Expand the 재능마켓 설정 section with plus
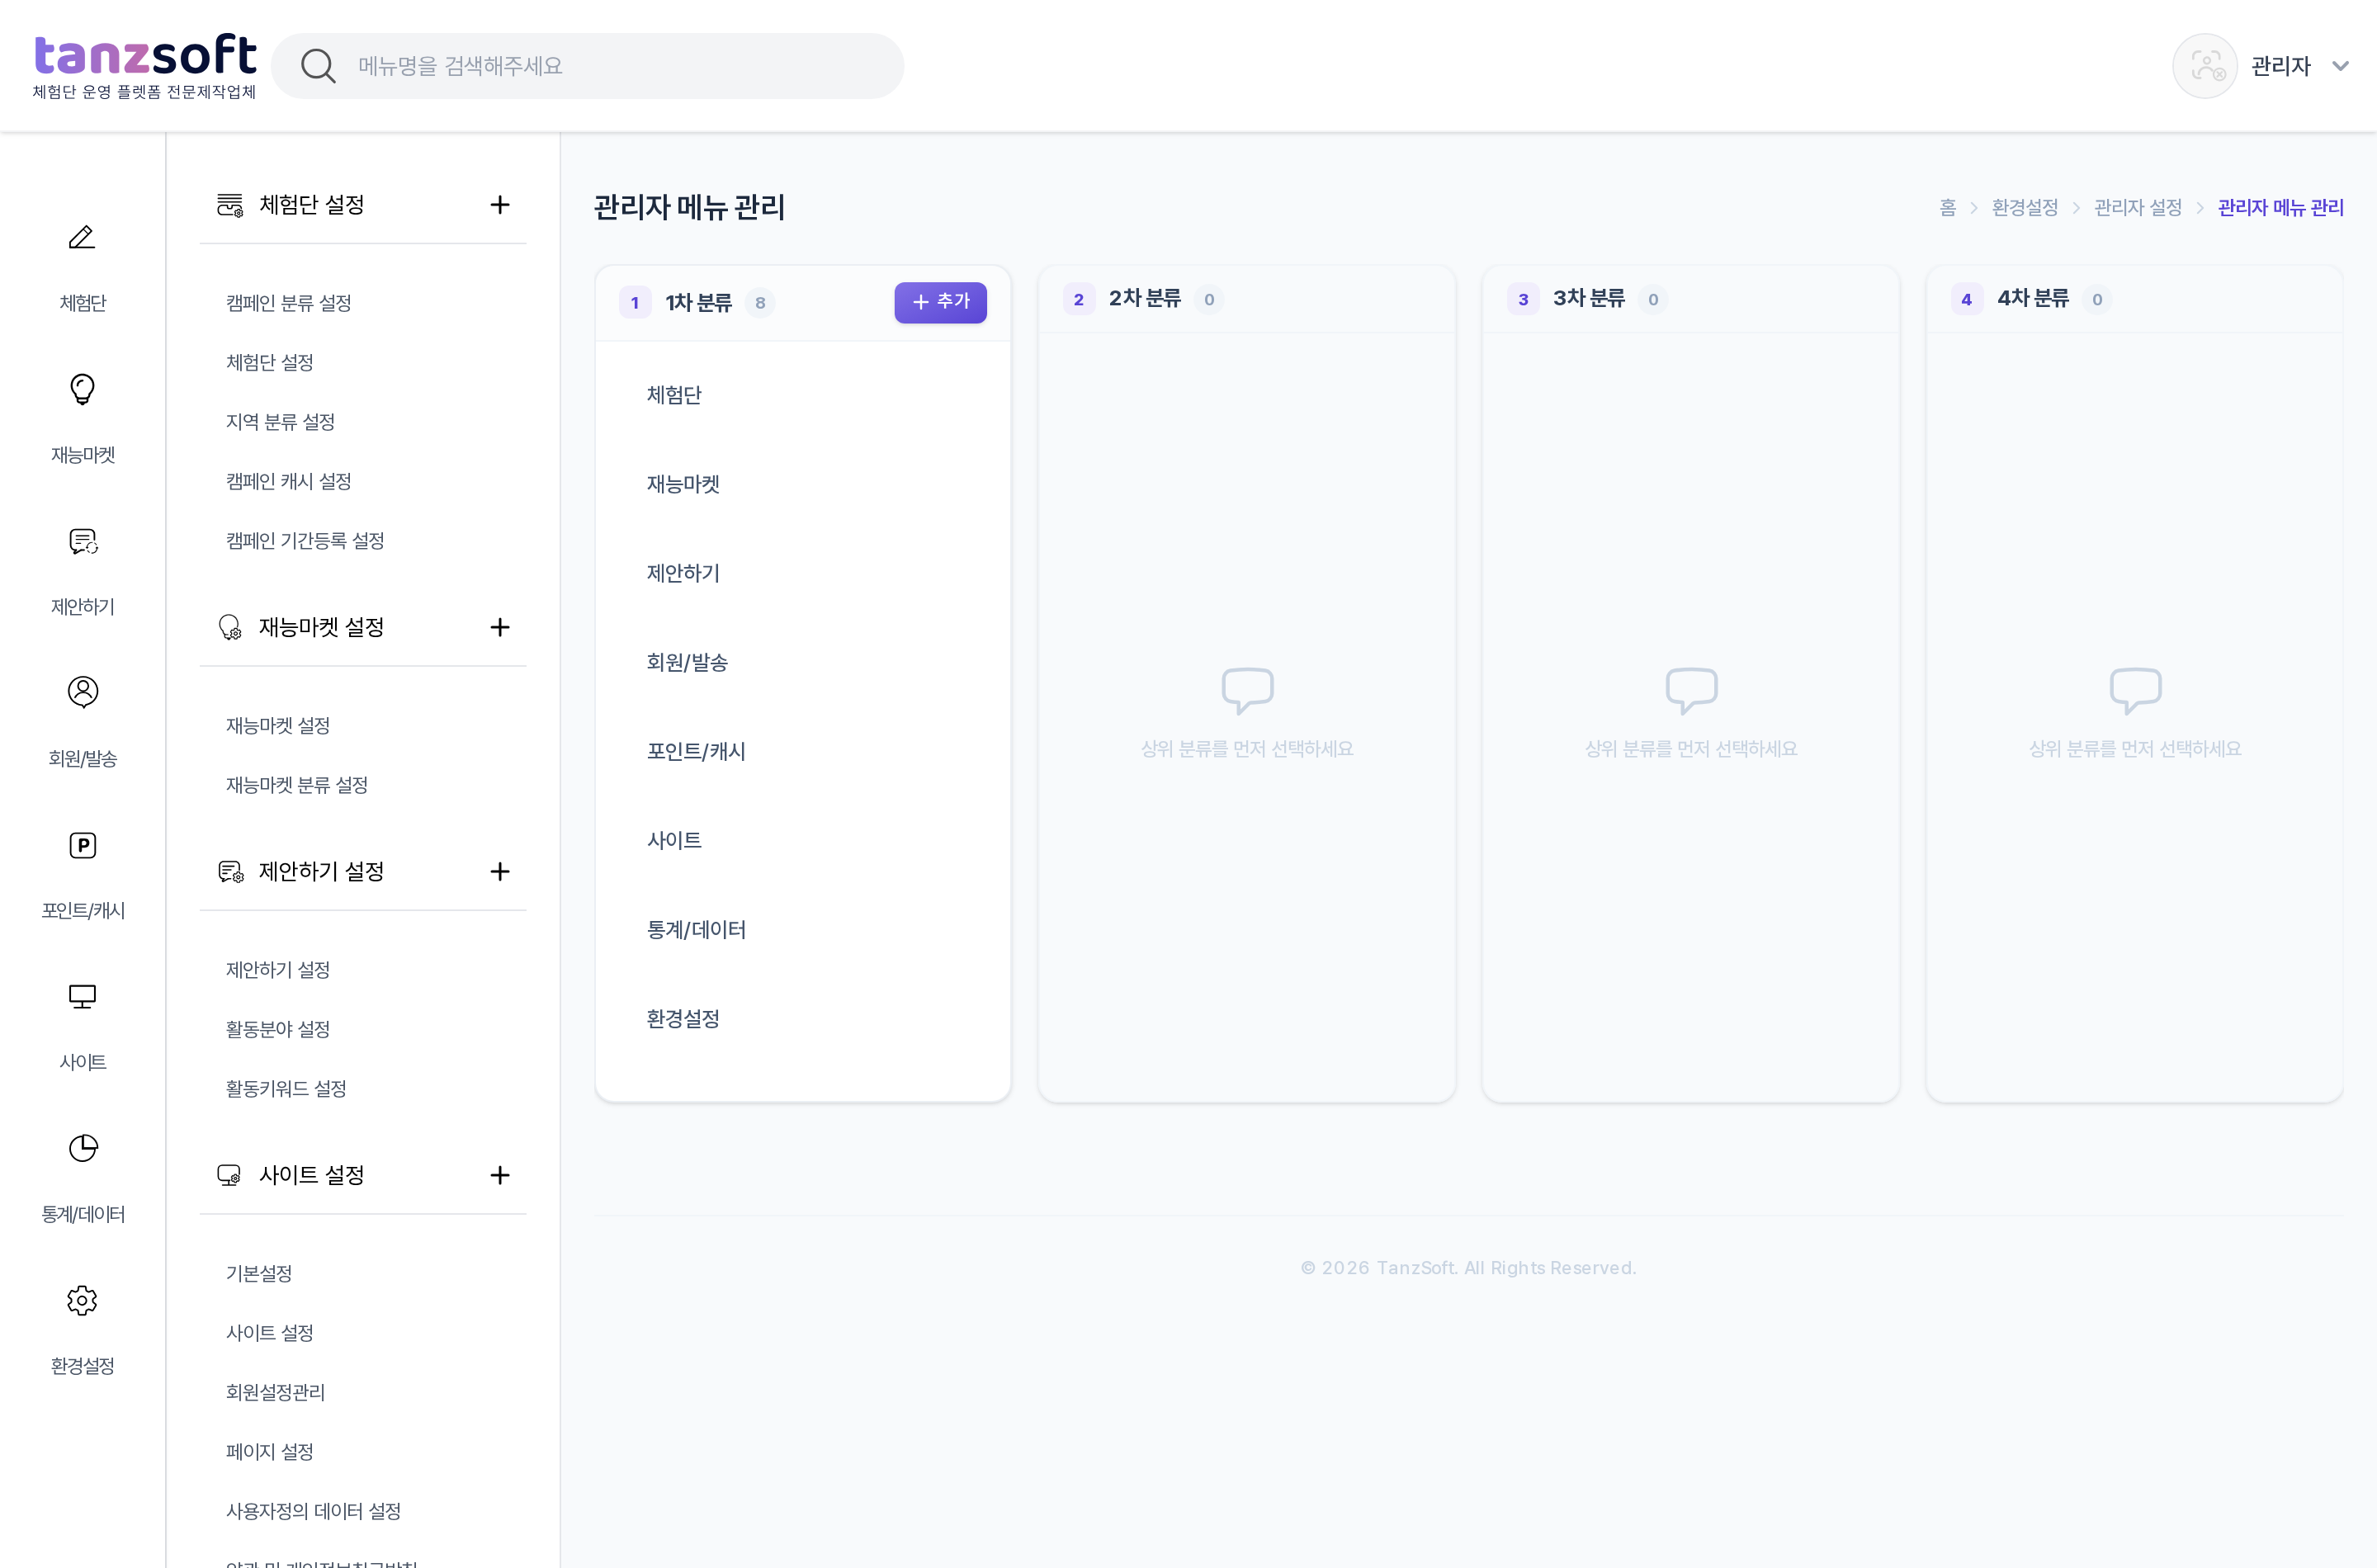2377x1568 pixels. (x=500, y=627)
